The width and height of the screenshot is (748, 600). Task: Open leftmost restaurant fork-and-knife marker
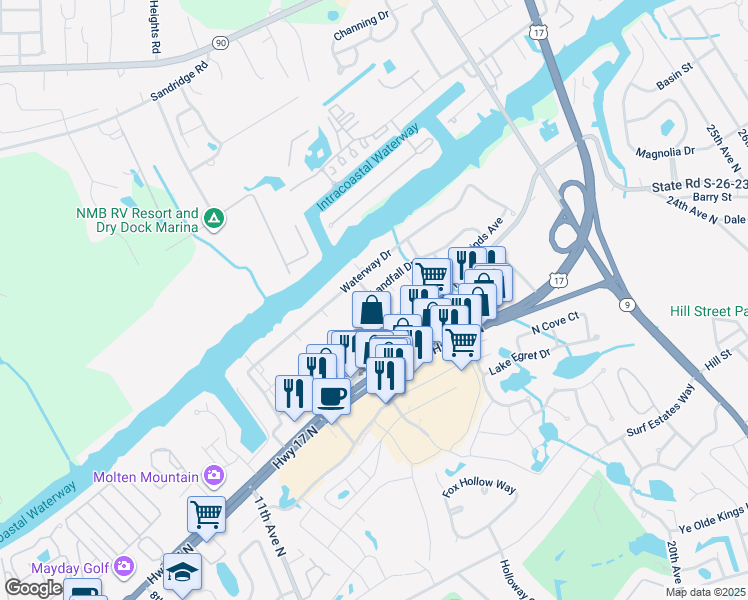294,394
